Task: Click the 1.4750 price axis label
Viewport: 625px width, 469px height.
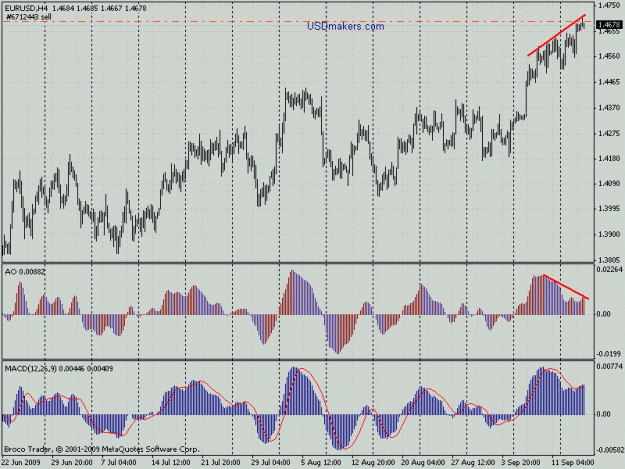Action: pyautogui.click(x=609, y=5)
